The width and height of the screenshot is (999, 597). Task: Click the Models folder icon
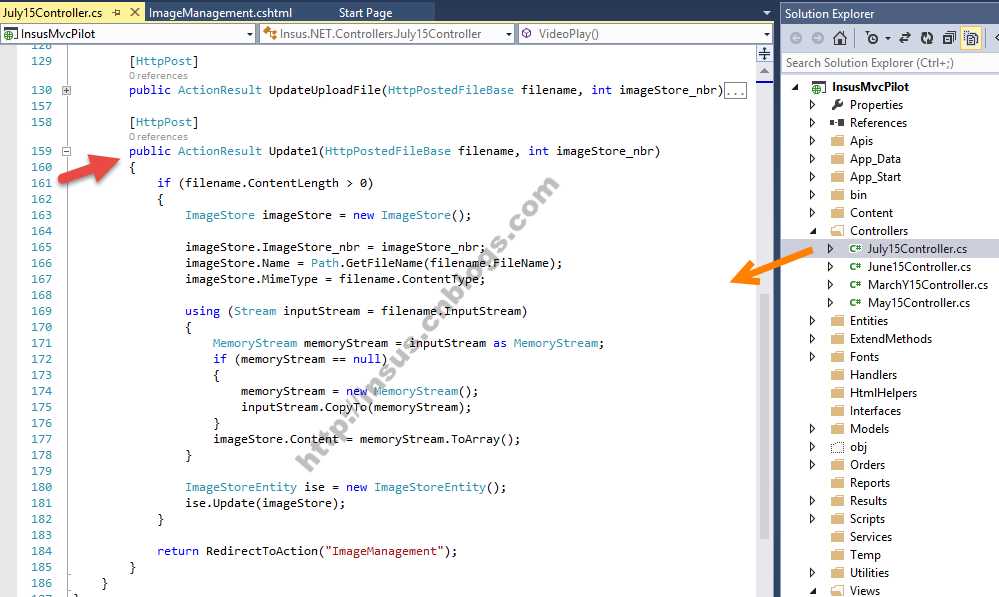[837, 429]
